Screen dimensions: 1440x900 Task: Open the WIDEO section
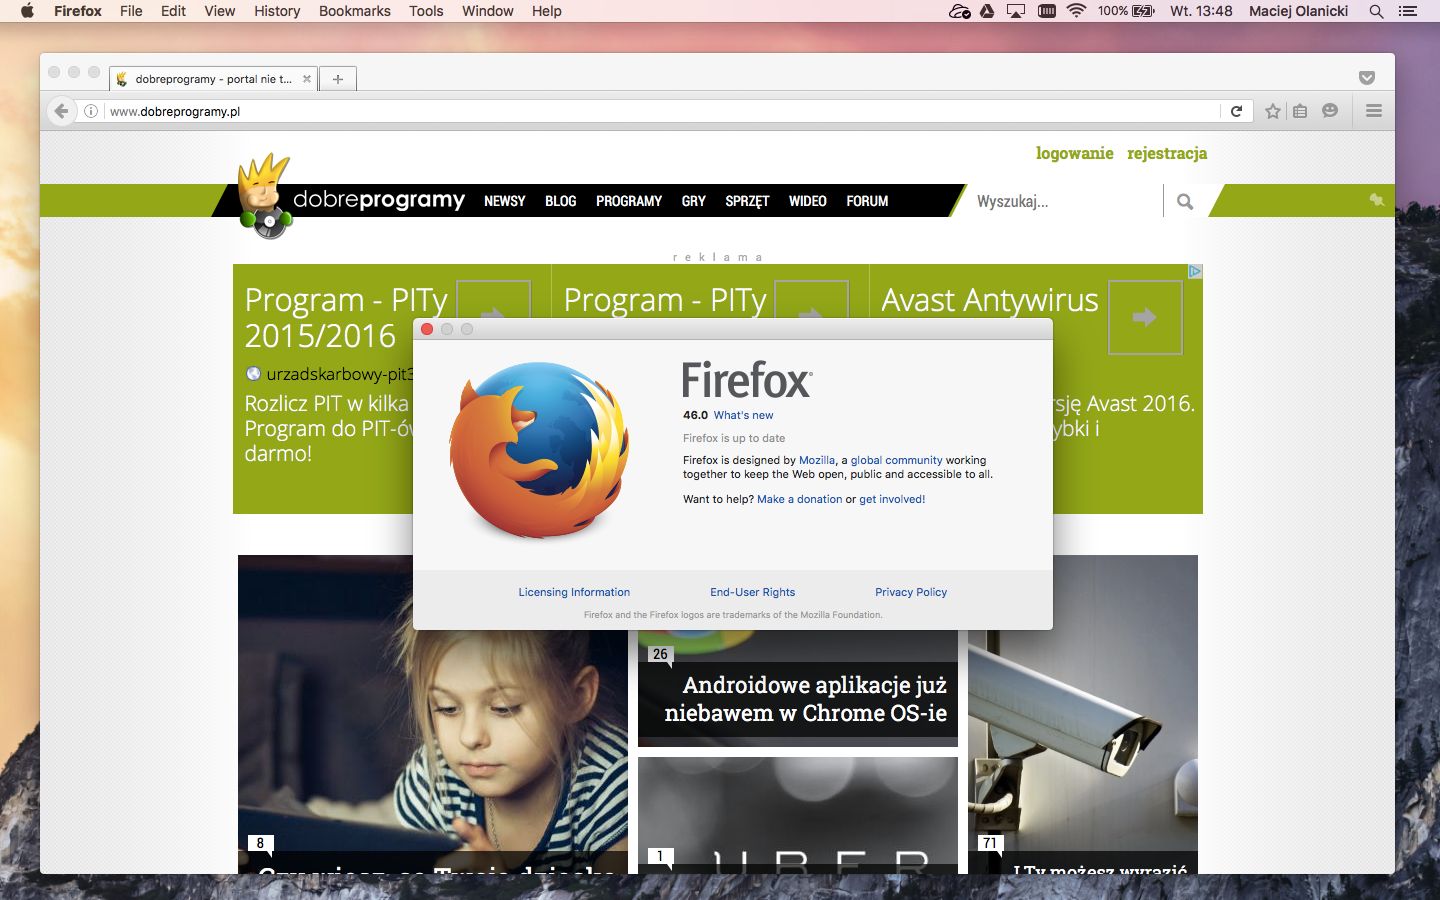807,201
